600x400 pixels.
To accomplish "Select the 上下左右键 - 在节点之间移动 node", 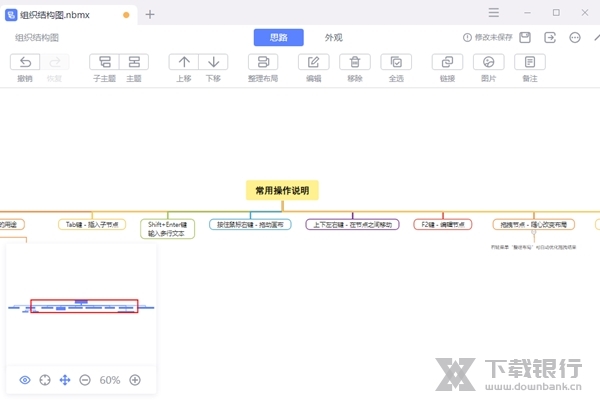I will pyautogui.click(x=352, y=224).
